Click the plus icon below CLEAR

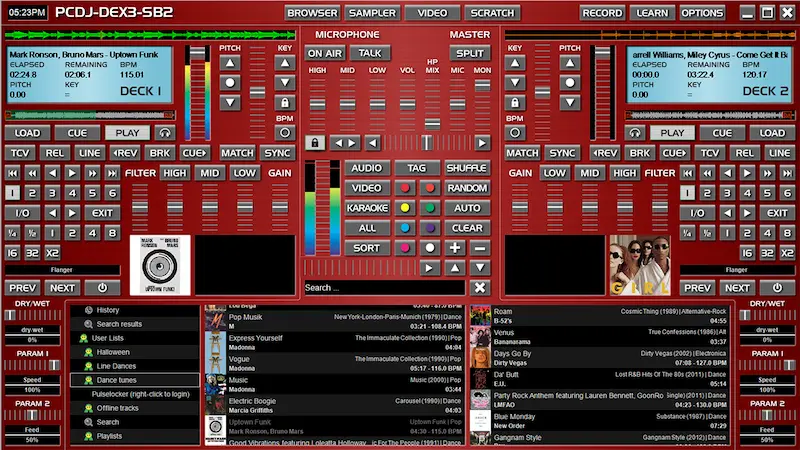pyautogui.click(x=455, y=247)
